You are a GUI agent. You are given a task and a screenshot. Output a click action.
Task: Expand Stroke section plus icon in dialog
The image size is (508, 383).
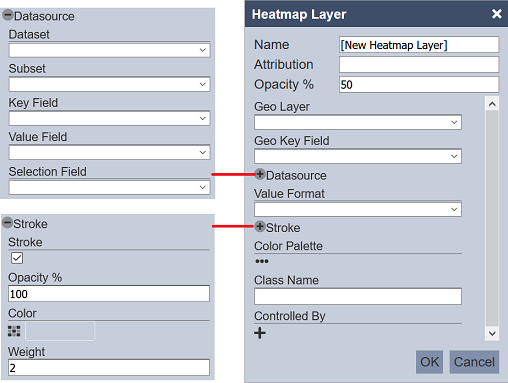[x=260, y=226]
